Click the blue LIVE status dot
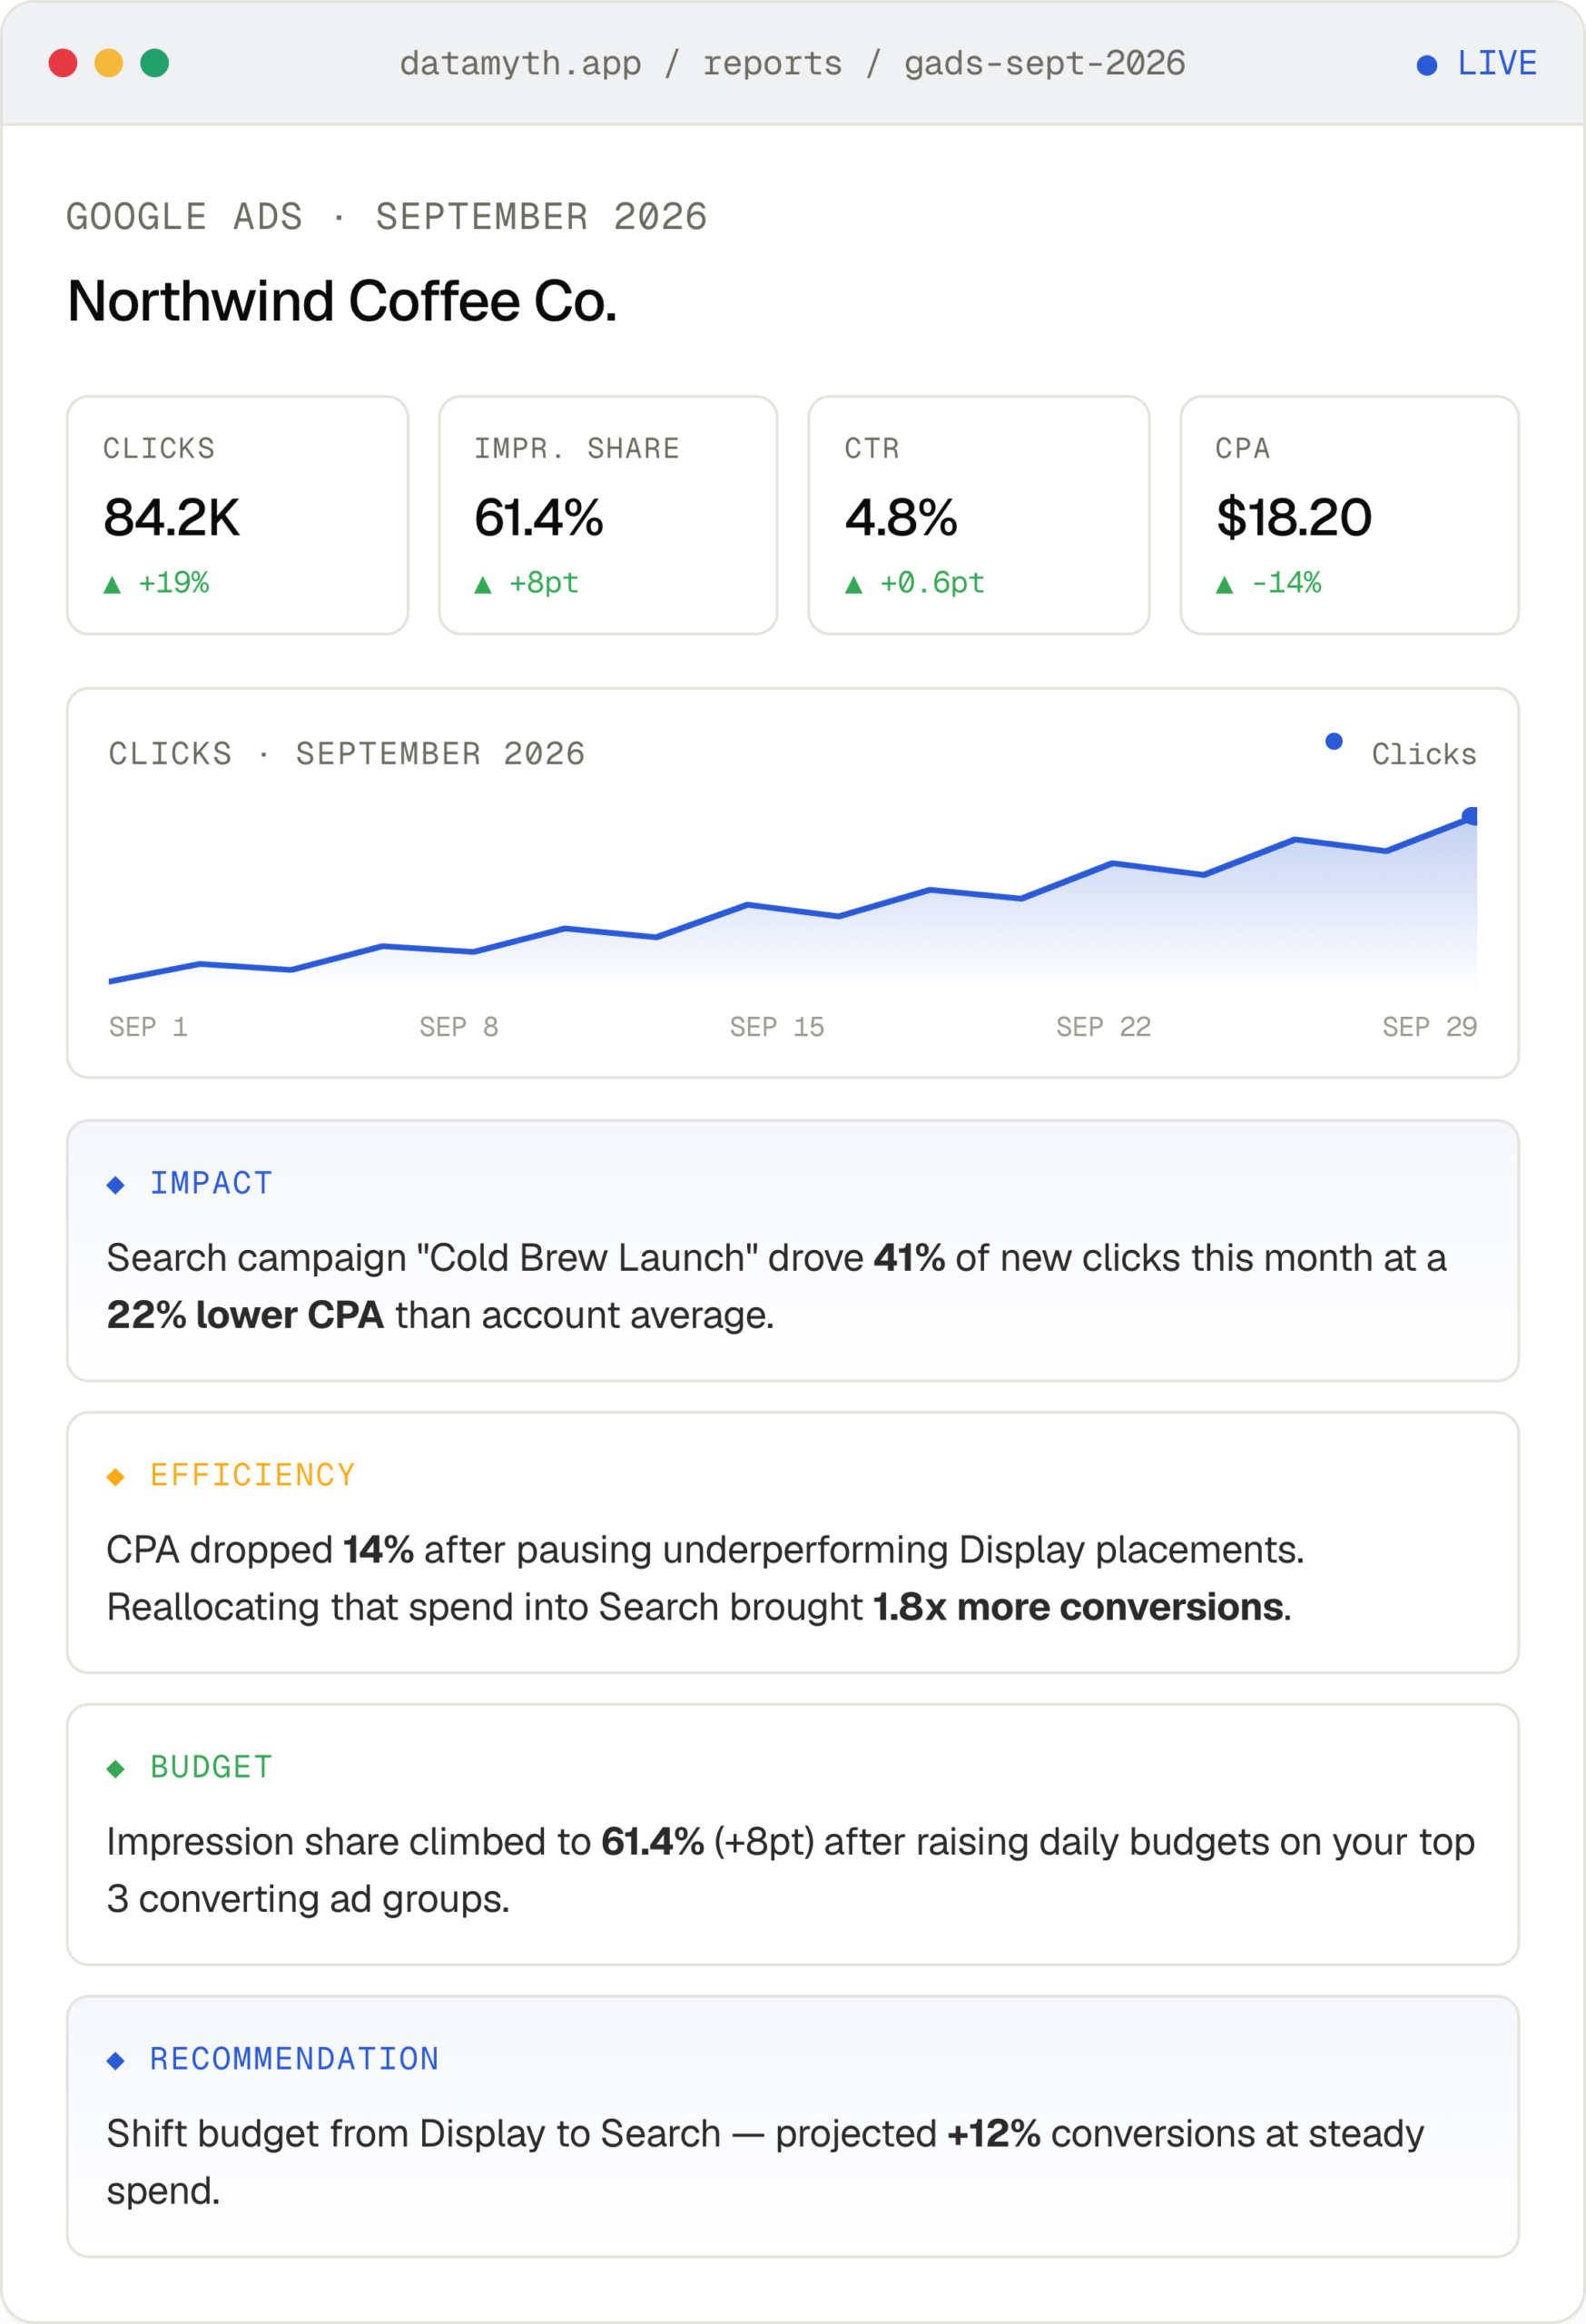This screenshot has height=2324, width=1586. click(1427, 65)
